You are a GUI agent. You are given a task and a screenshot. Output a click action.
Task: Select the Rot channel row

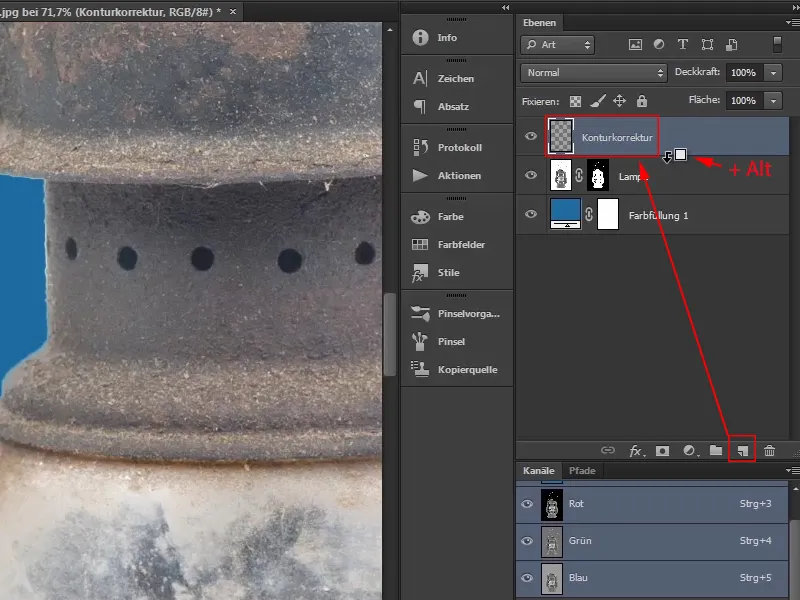click(x=652, y=504)
